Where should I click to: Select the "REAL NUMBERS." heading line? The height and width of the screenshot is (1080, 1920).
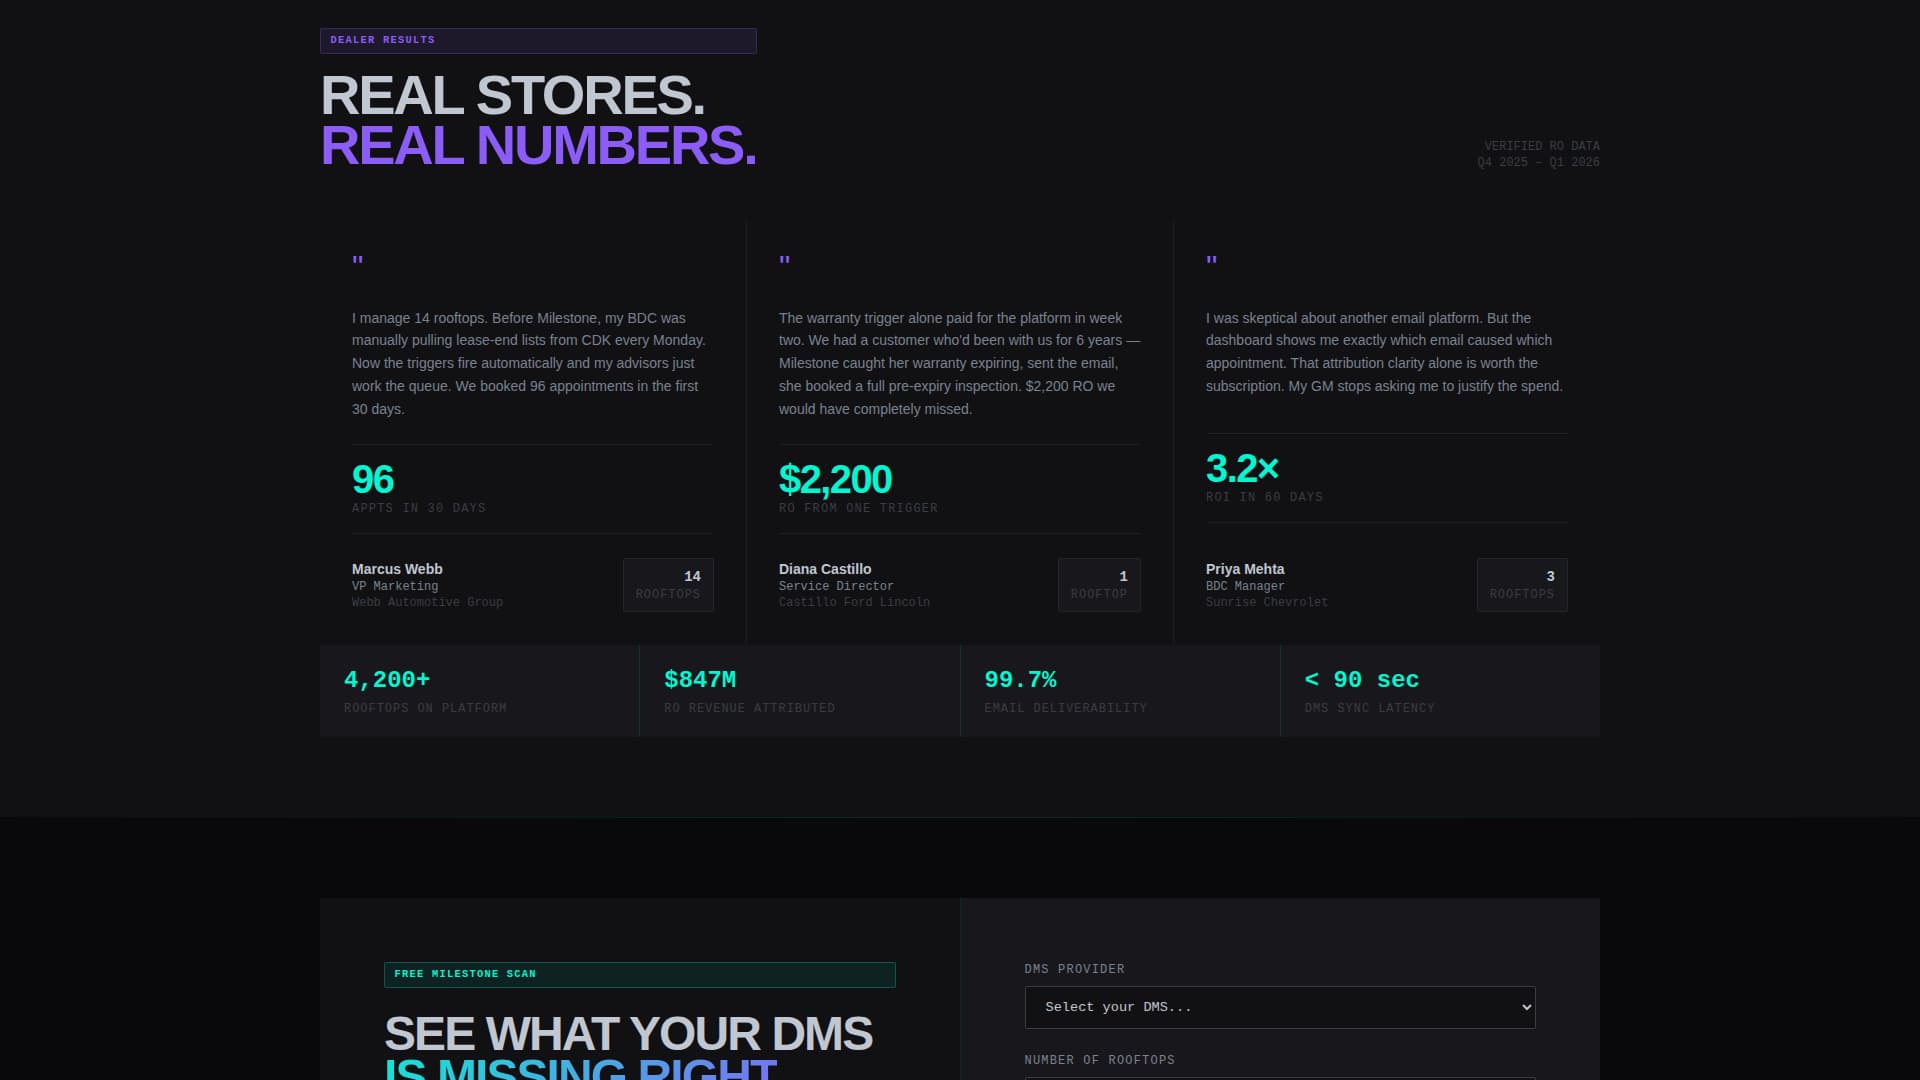(538, 146)
